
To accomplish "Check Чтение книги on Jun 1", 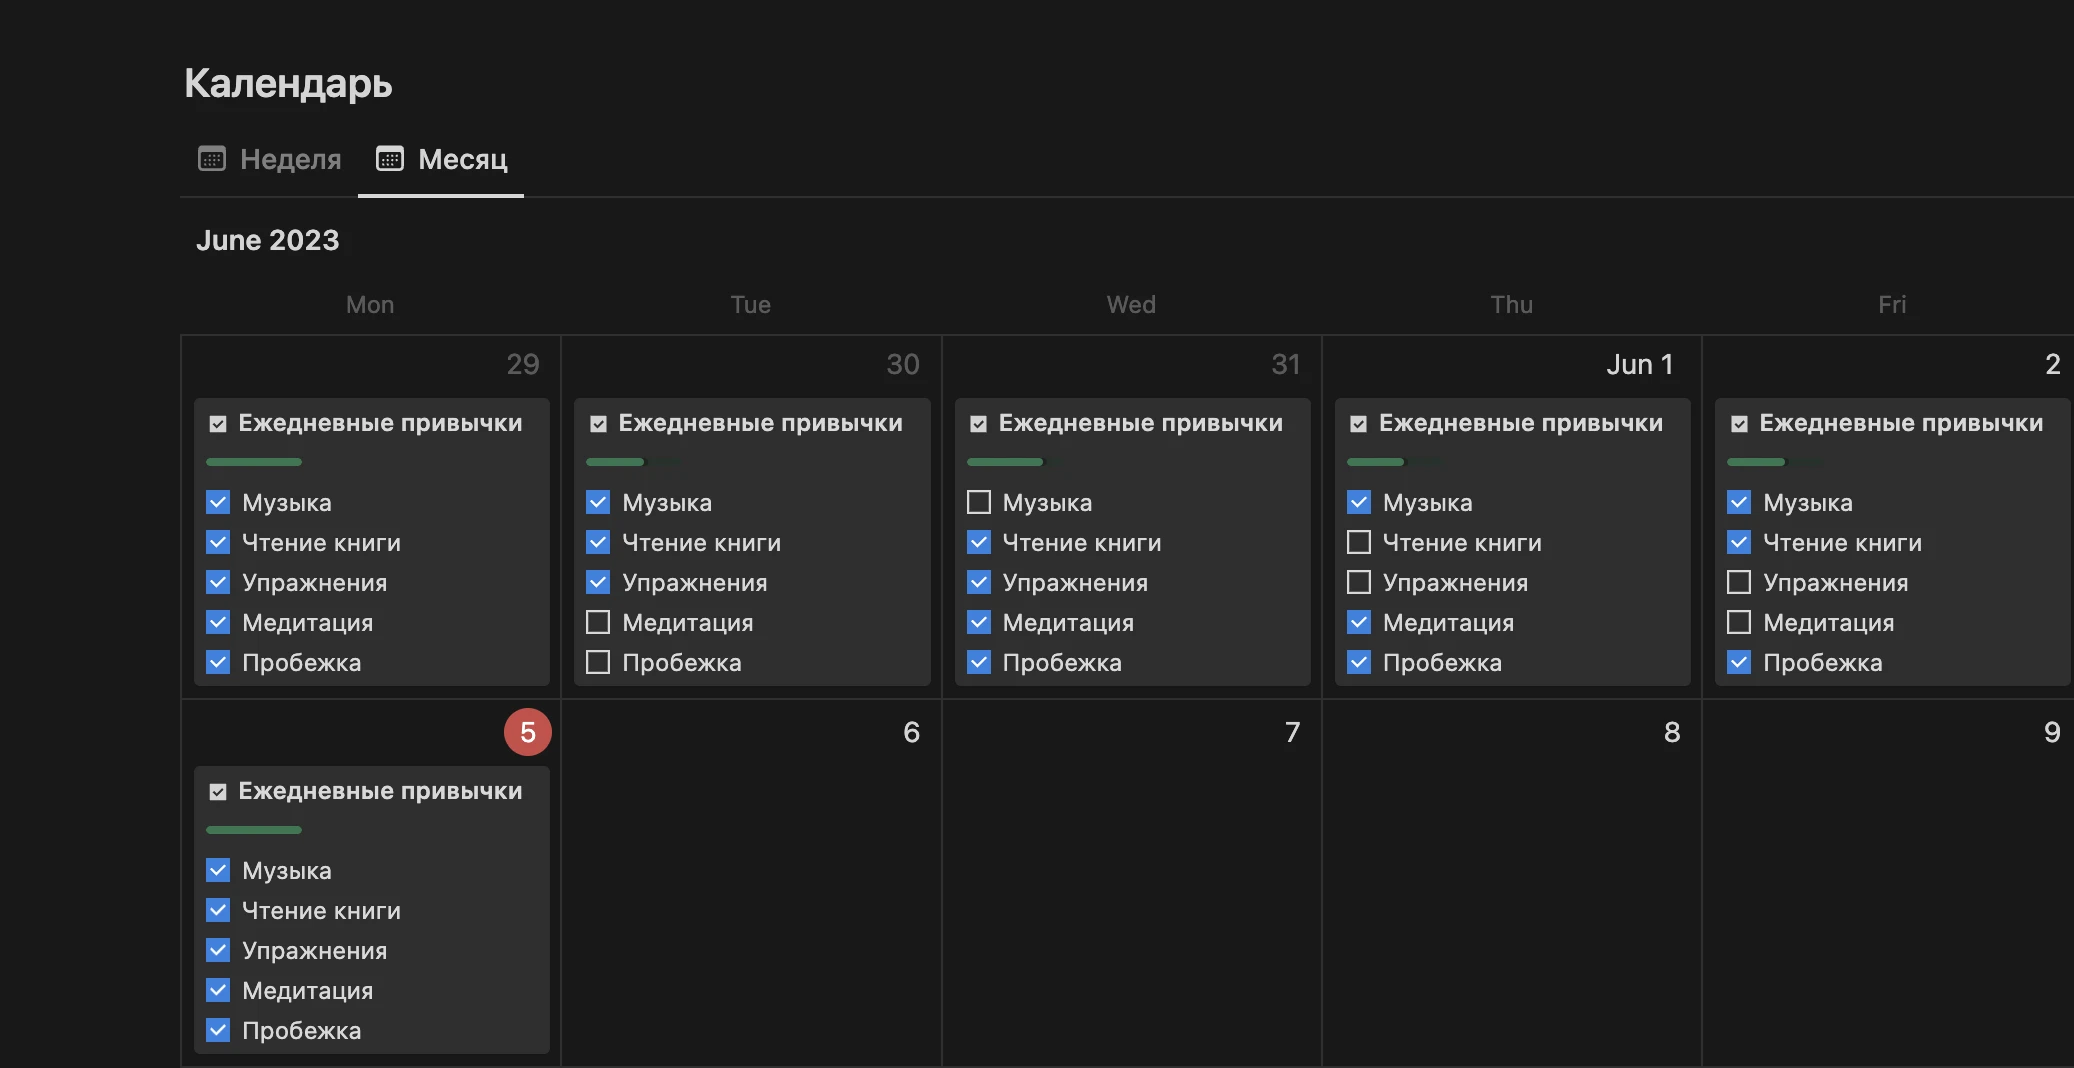I will 1359,542.
